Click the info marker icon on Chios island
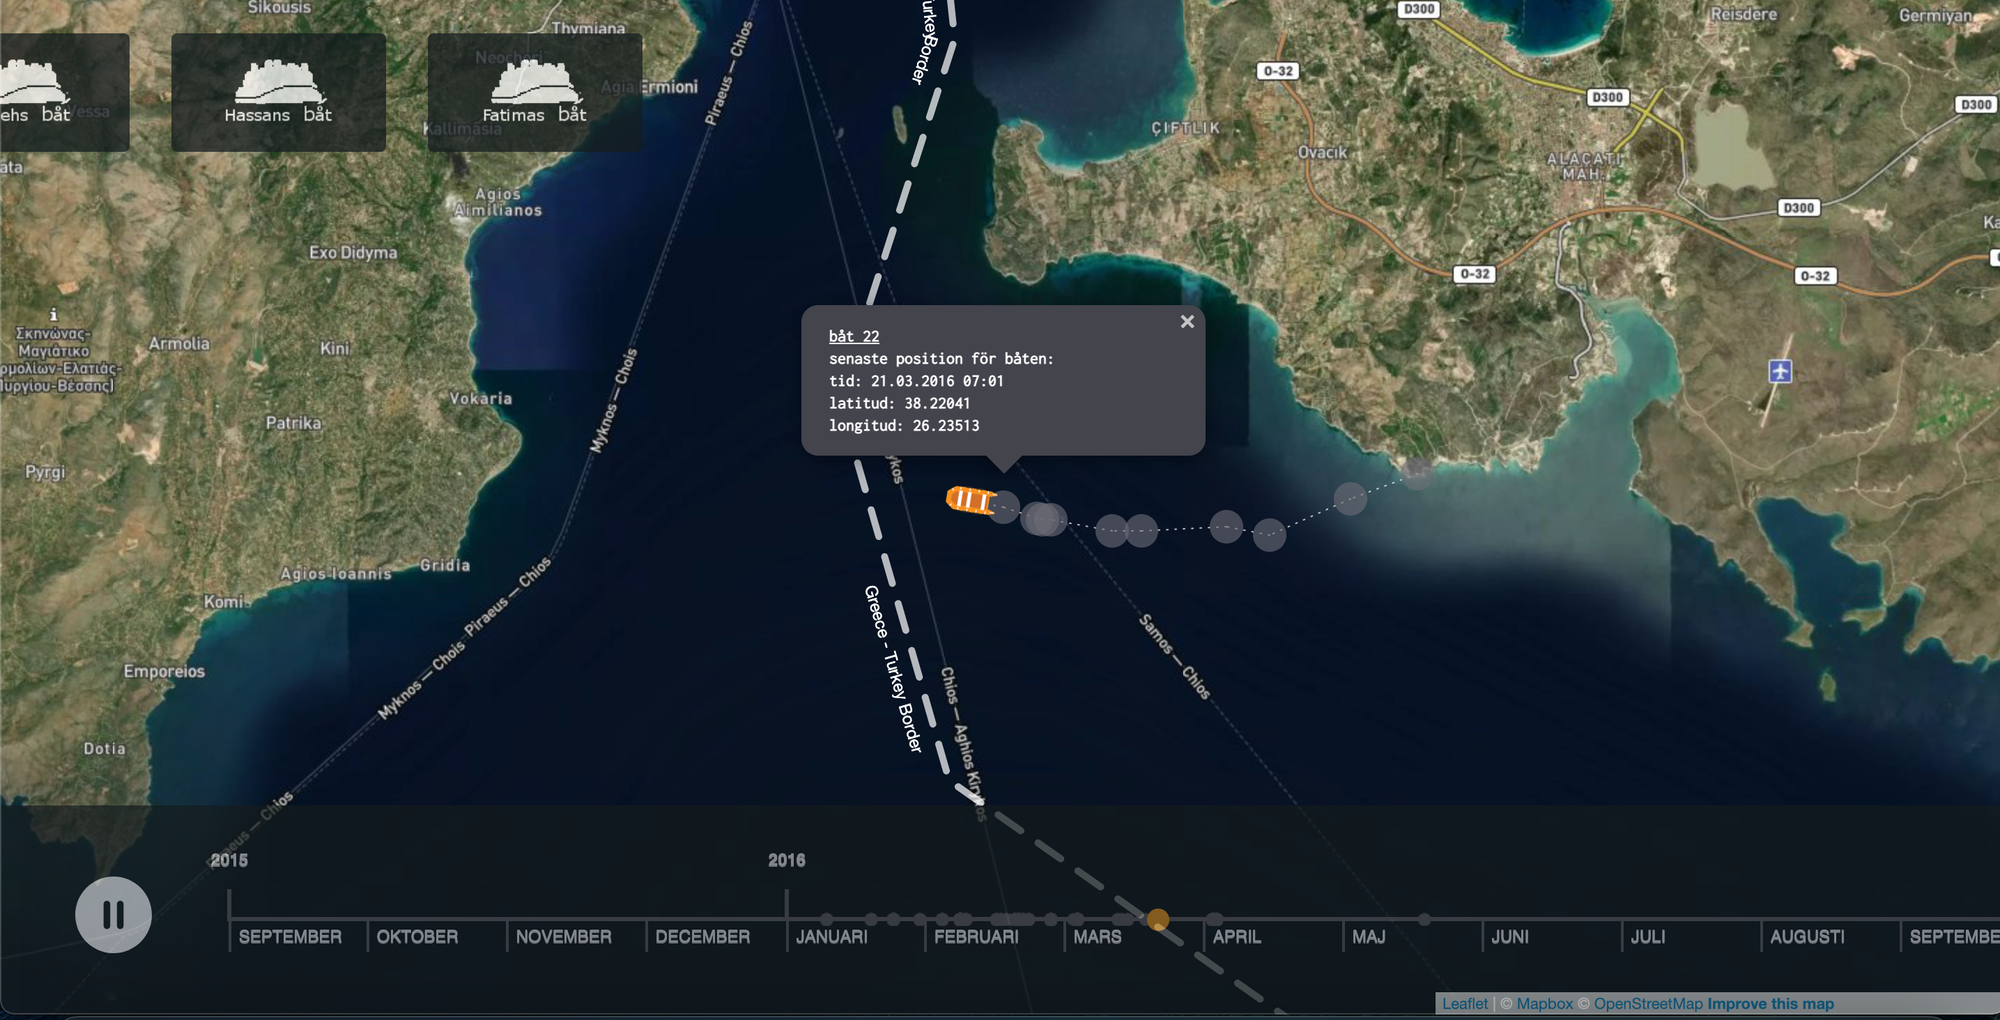This screenshot has height=1020, width=2000. pyautogui.click(x=54, y=315)
